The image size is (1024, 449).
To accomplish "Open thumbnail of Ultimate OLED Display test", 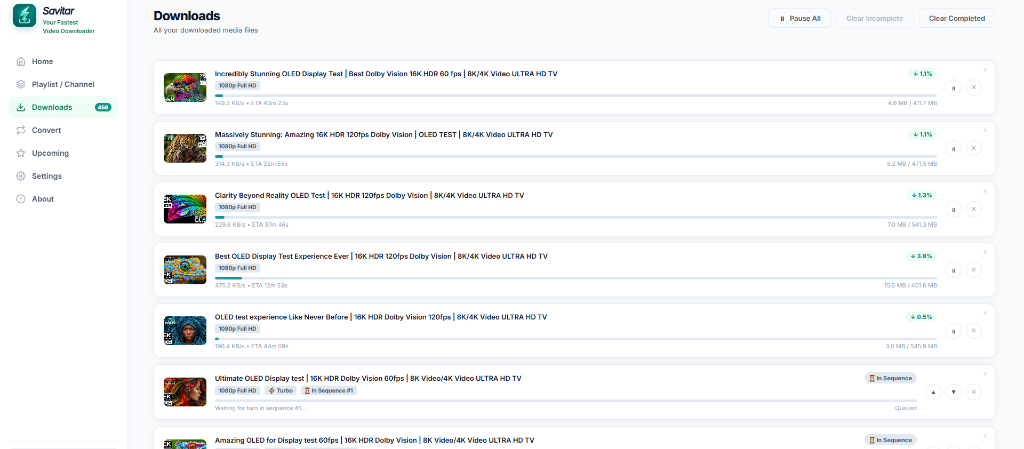I will tap(185, 392).
